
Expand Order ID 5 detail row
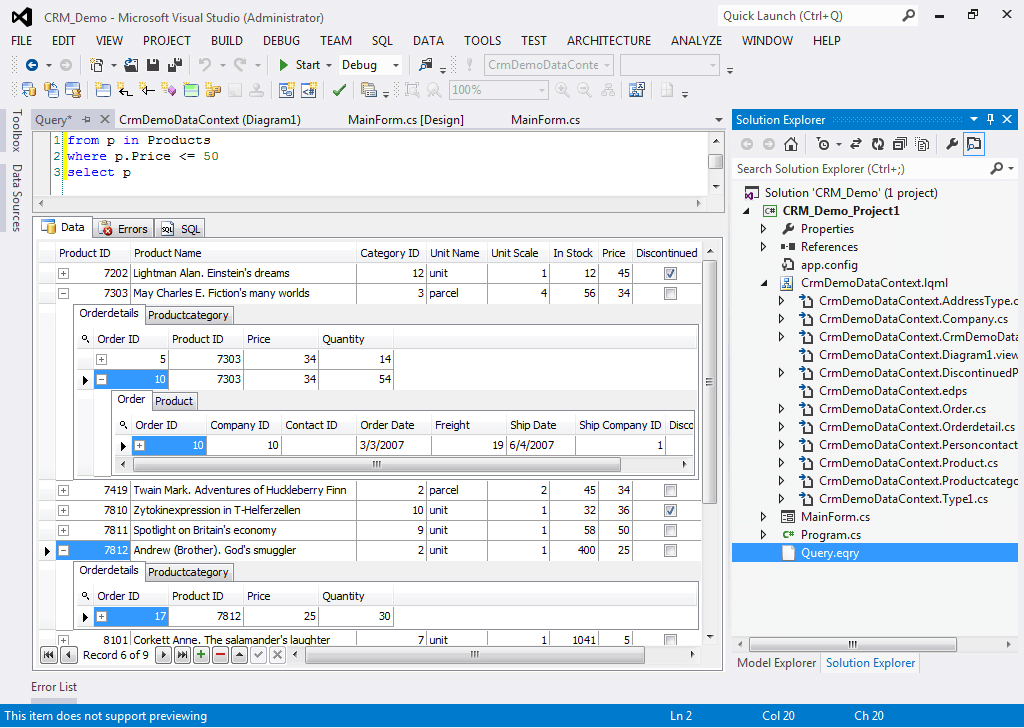101,360
